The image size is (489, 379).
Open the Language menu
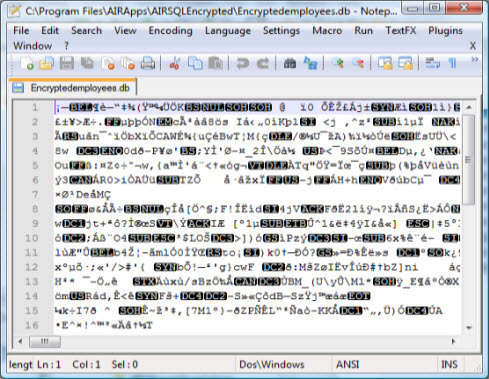[x=228, y=31]
